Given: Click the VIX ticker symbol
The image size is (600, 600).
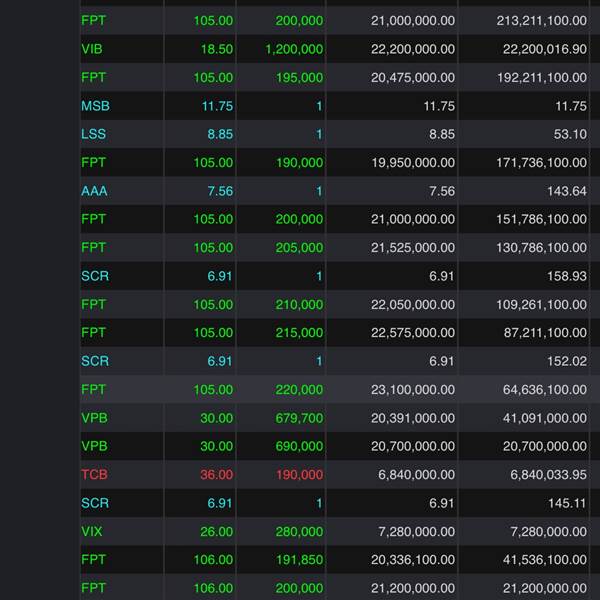Looking at the screenshot, I should (92, 532).
